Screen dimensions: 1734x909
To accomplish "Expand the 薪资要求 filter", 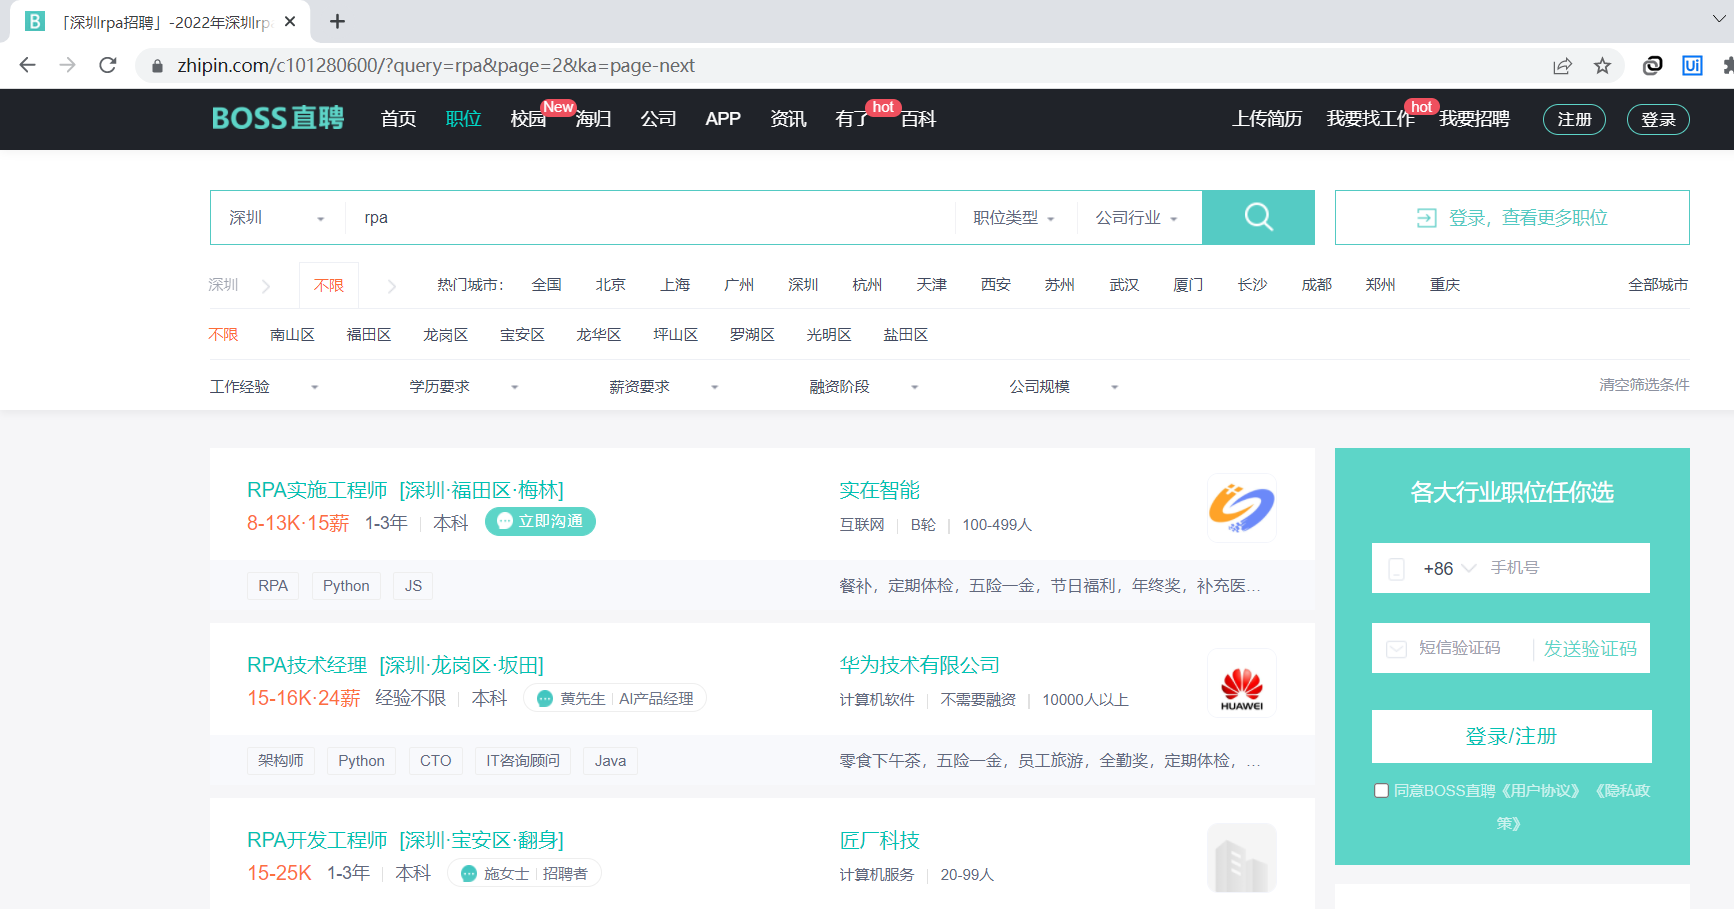I will [664, 387].
